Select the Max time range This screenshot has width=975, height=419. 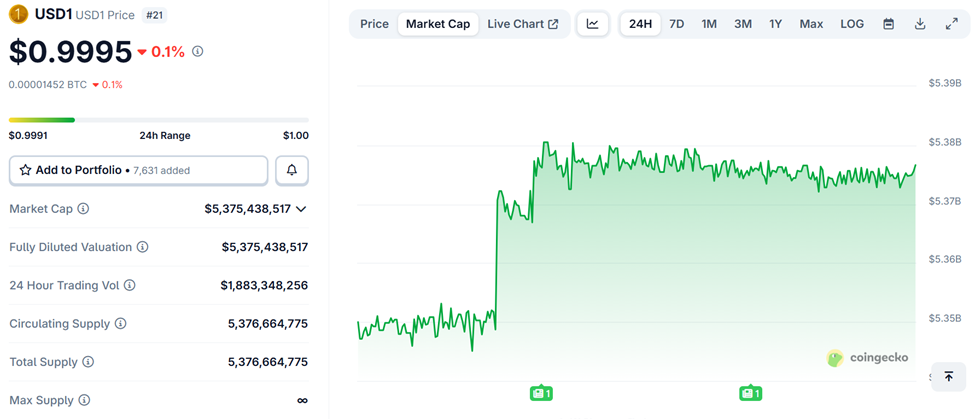pos(811,24)
